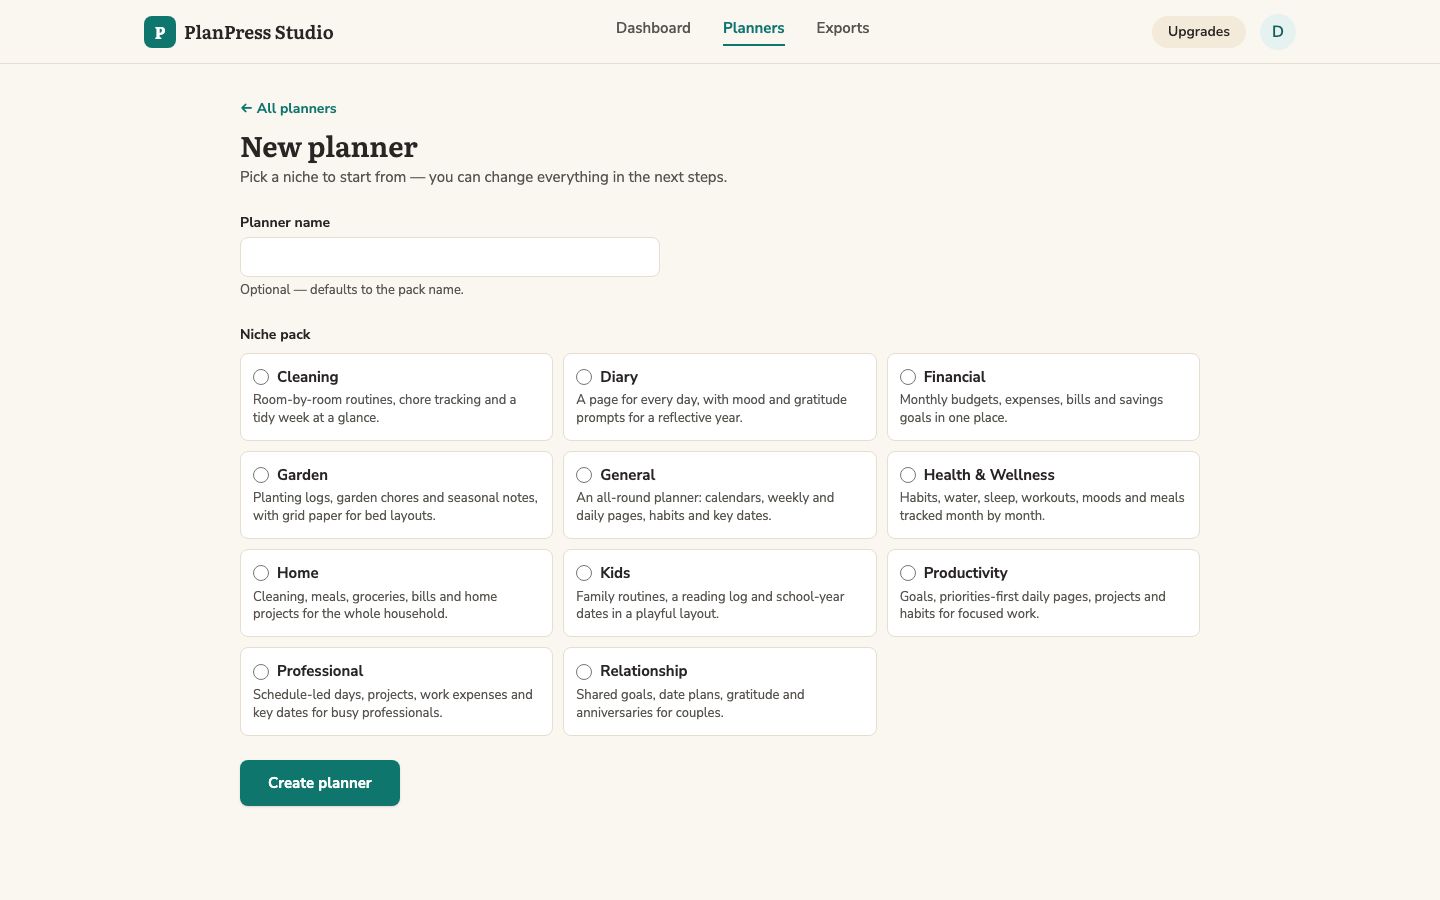Click the Health & Wellness description text
The width and height of the screenshot is (1440, 900).
1042,506
